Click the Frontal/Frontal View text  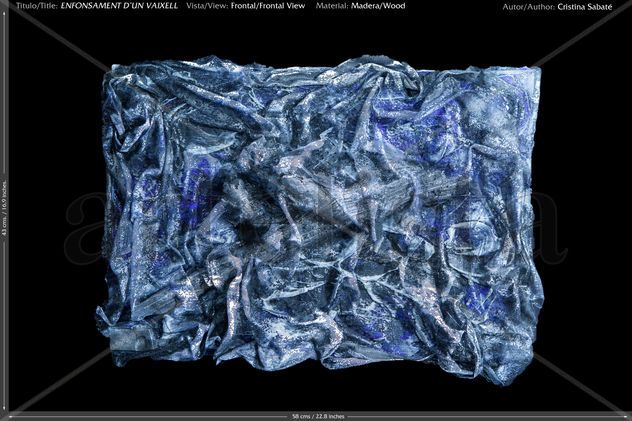click(x=268, y=6)
